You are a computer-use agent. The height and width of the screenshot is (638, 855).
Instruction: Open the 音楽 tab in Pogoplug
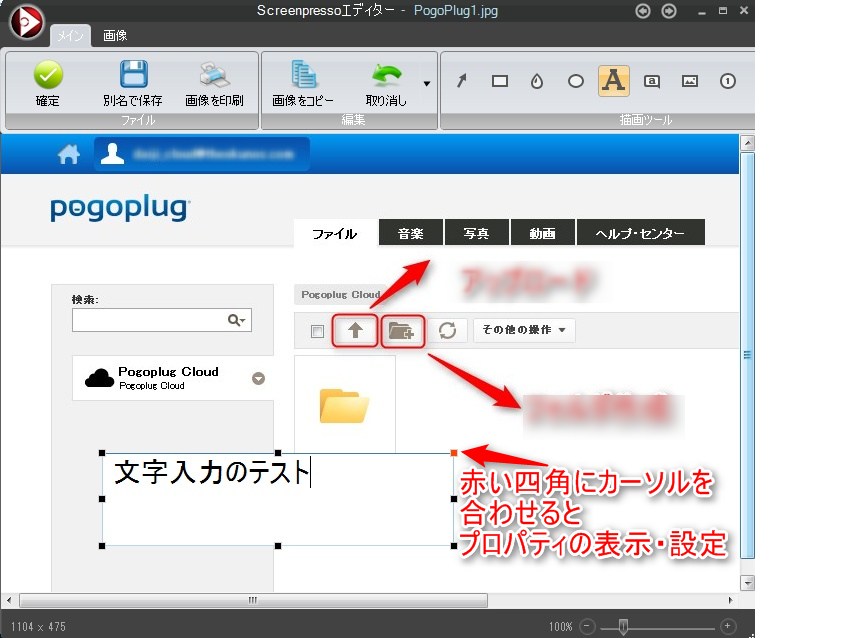(x=411, y=233)
